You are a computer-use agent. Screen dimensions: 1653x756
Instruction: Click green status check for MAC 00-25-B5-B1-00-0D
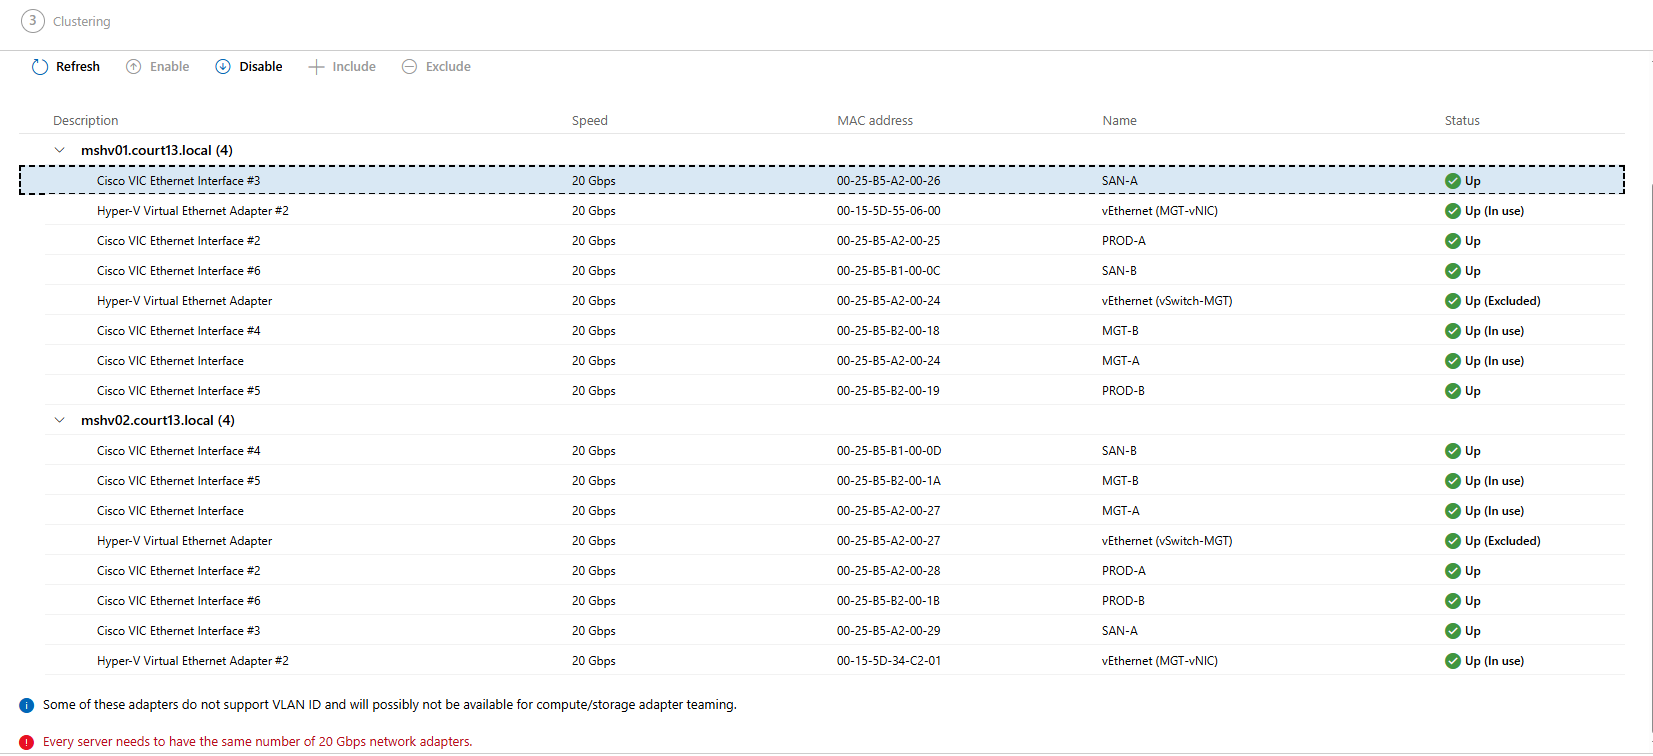pyautogui.click(x=1453, y=451)
